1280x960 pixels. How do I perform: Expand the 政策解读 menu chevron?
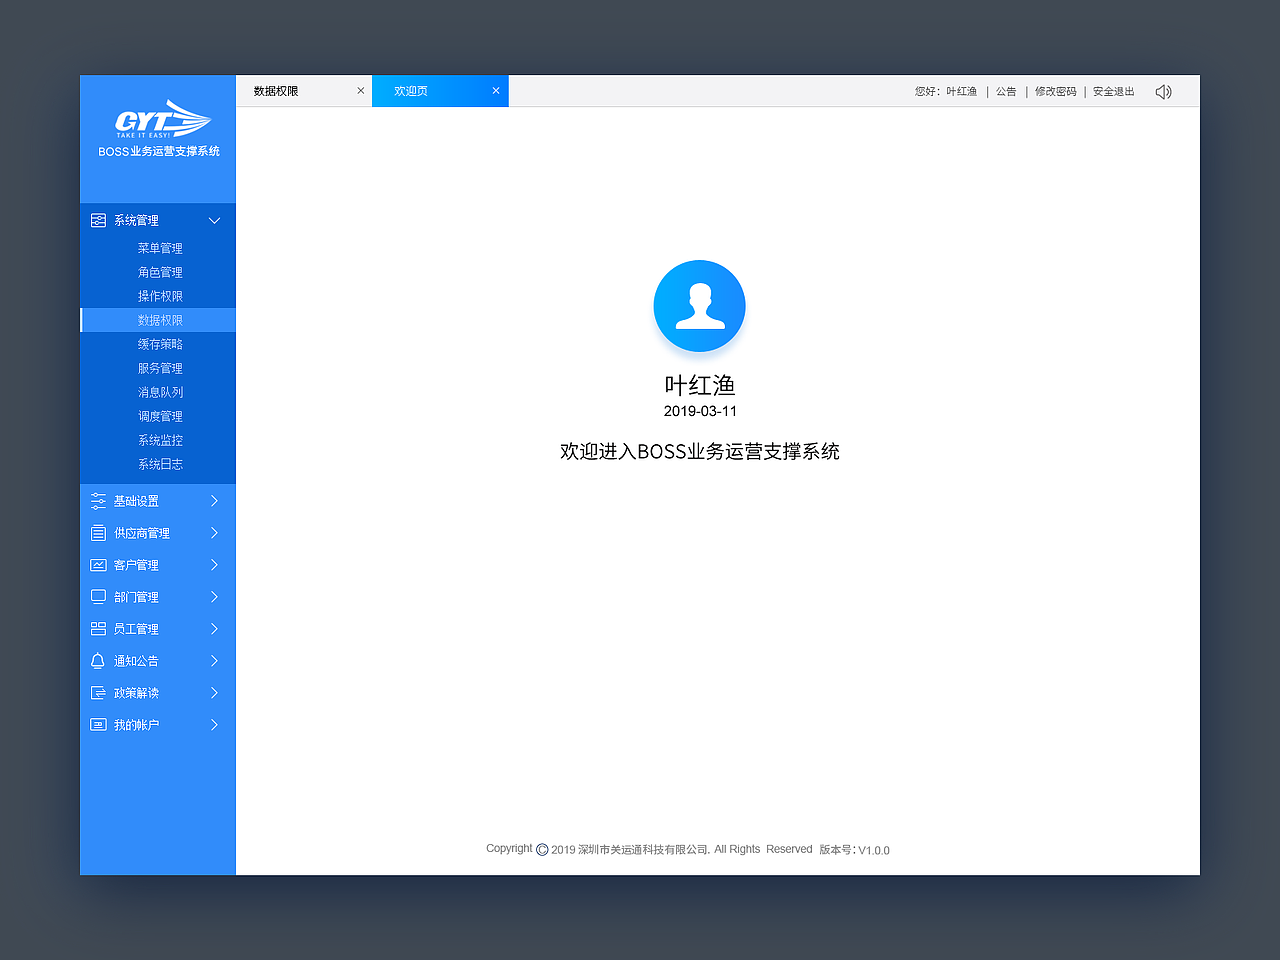pyautogui.click(x=214, y=692)
